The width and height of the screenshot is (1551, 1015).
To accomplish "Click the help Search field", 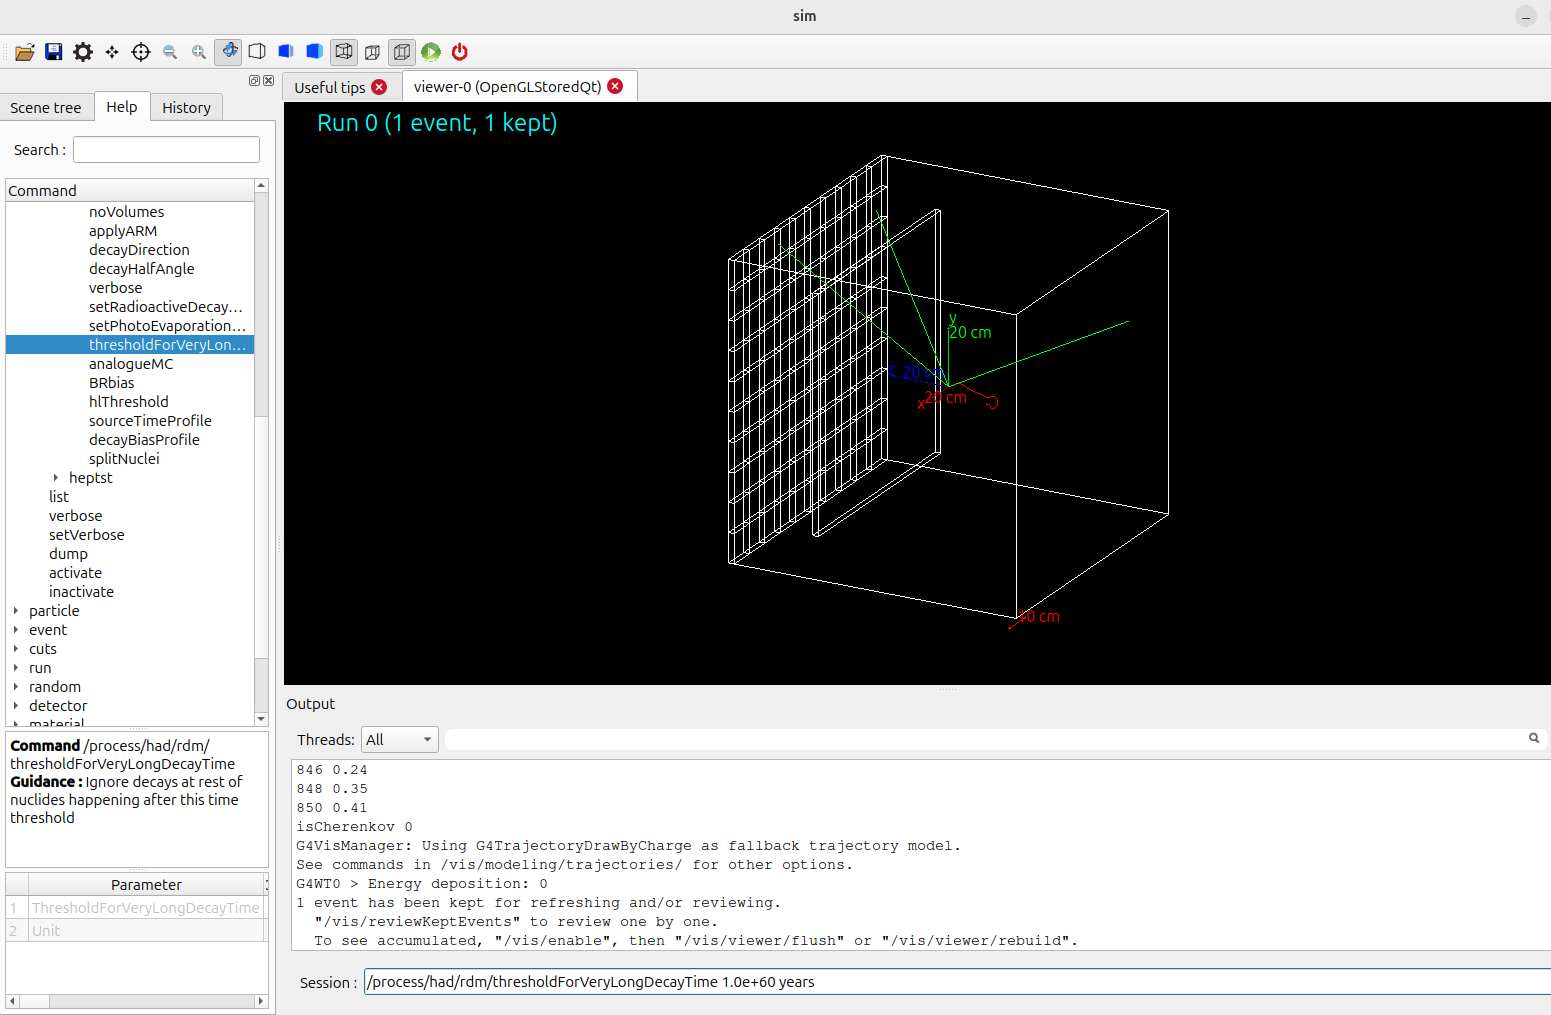I will [166, 150].
